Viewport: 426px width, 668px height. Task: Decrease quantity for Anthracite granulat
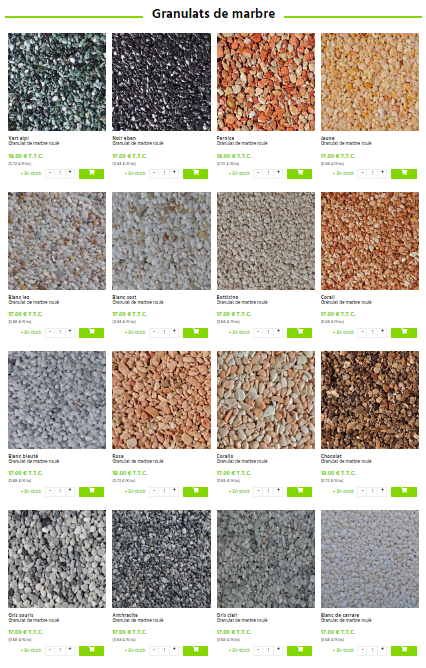pos(154,651)
